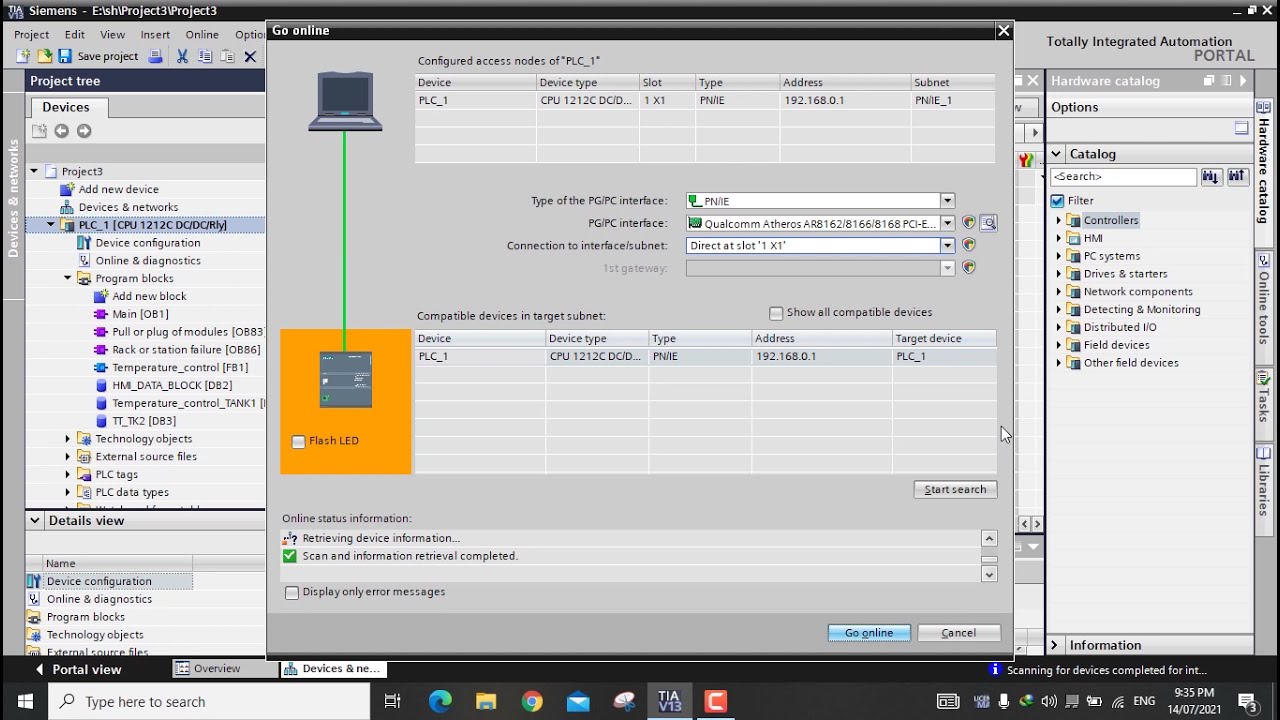Click the Delete X toolbar icon
The width and height of the screenshot is (1280, 720).
coord(250,57)
